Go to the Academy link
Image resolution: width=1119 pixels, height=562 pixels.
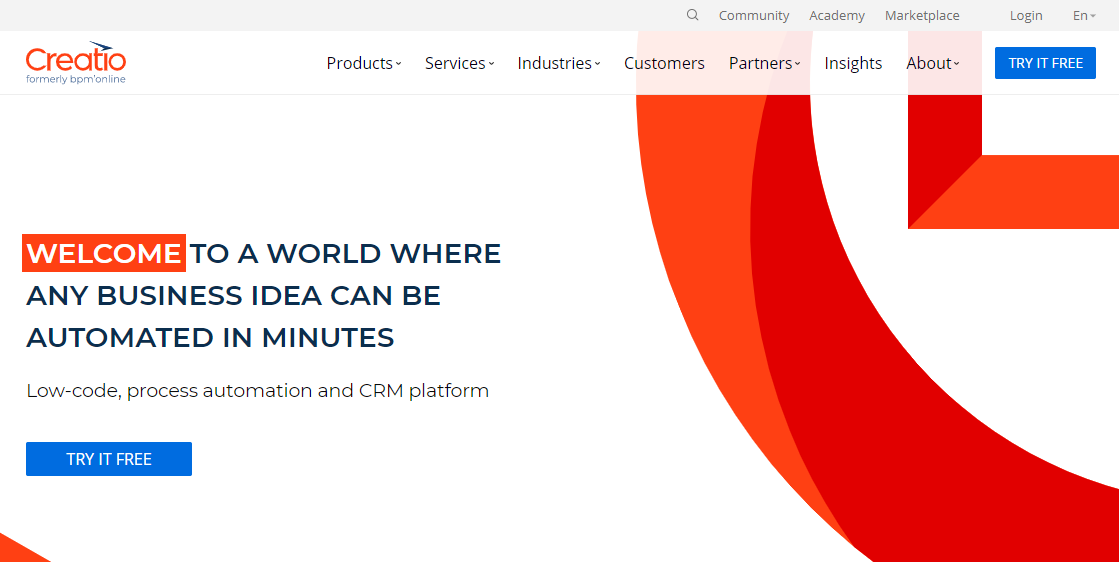pyautogui.click(x=836, y=16)
